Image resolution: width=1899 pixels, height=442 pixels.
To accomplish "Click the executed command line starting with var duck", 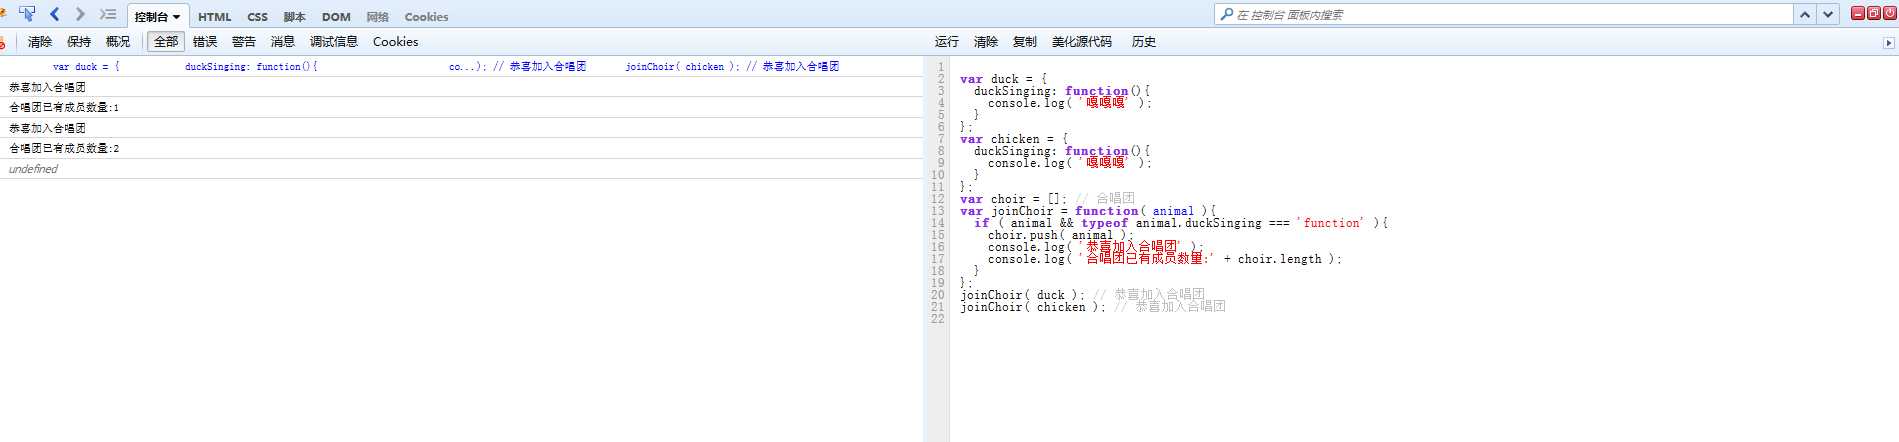I will 461,67.
